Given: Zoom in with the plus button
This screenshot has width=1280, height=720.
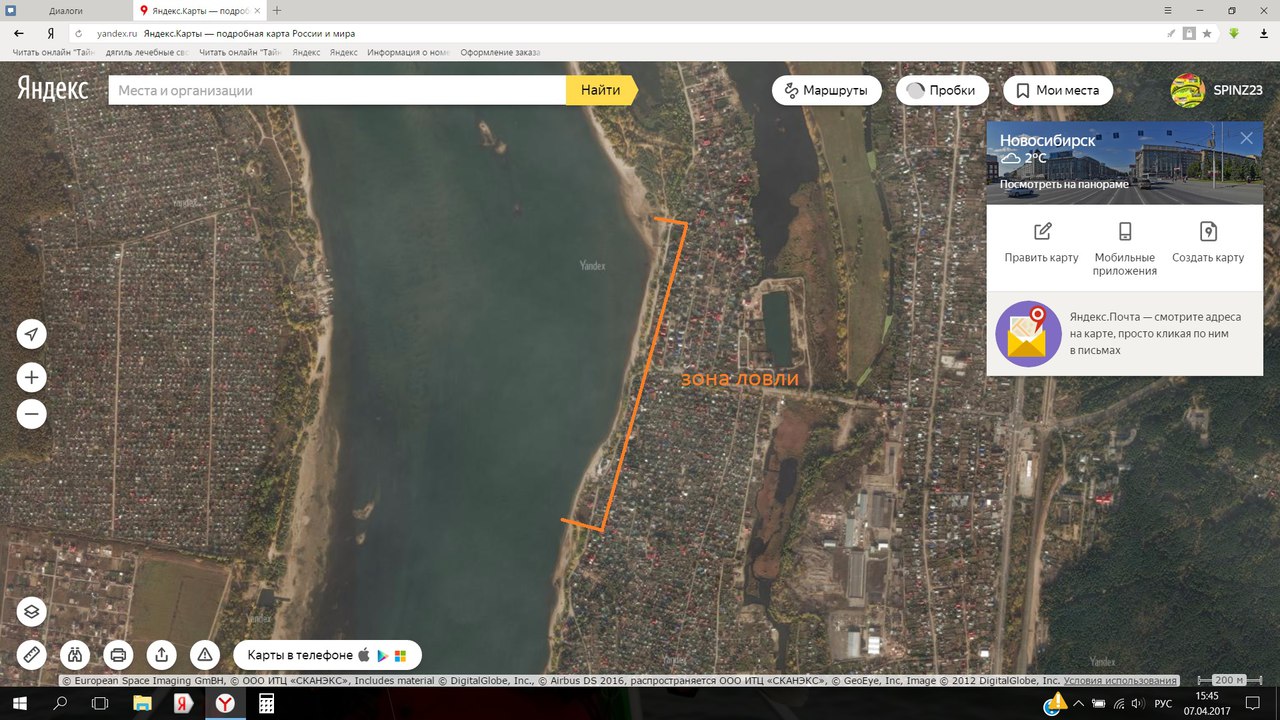Looking at the screenshot, I should click(x=32, y=377).
